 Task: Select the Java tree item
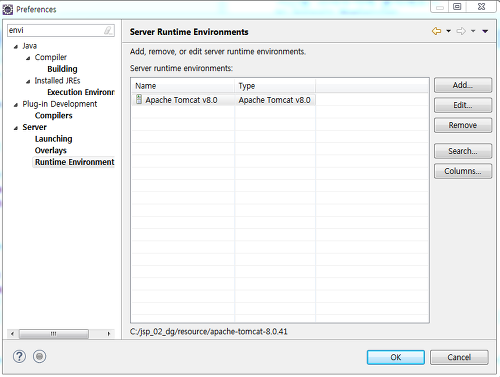29,46
